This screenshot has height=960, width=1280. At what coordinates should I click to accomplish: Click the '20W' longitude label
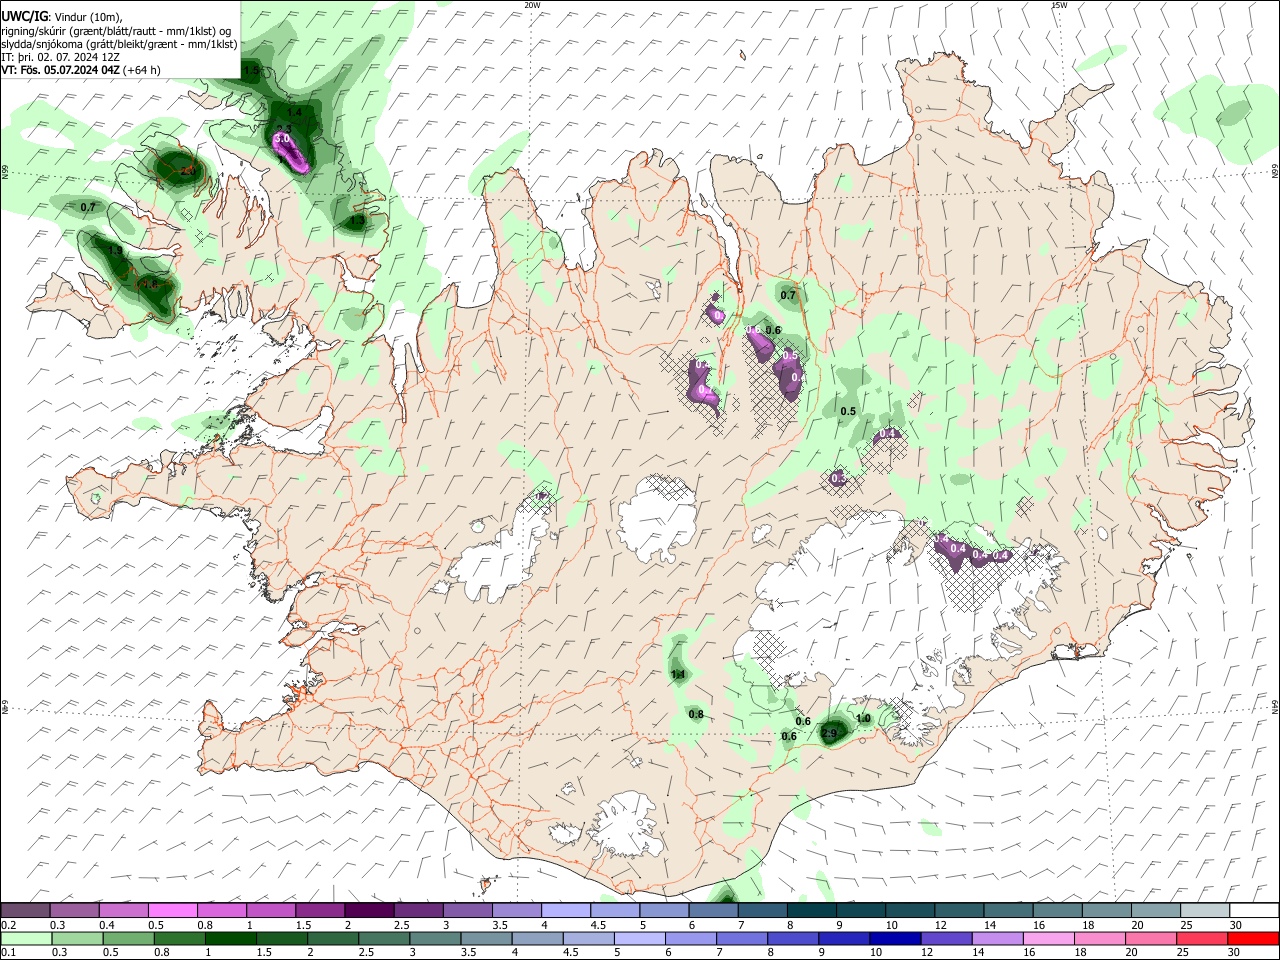(x=532, y=5)
